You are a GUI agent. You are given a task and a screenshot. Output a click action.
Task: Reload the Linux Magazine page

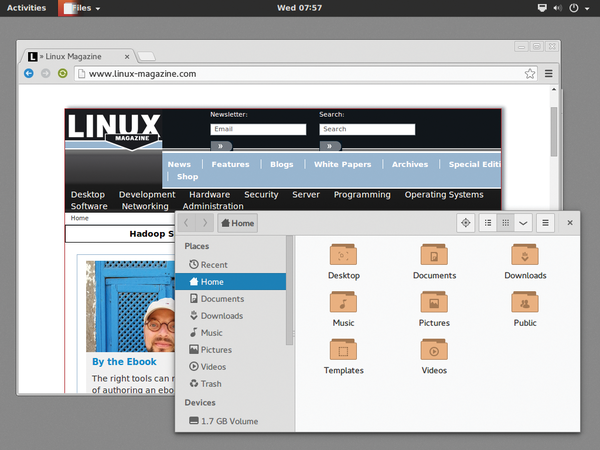62,73
